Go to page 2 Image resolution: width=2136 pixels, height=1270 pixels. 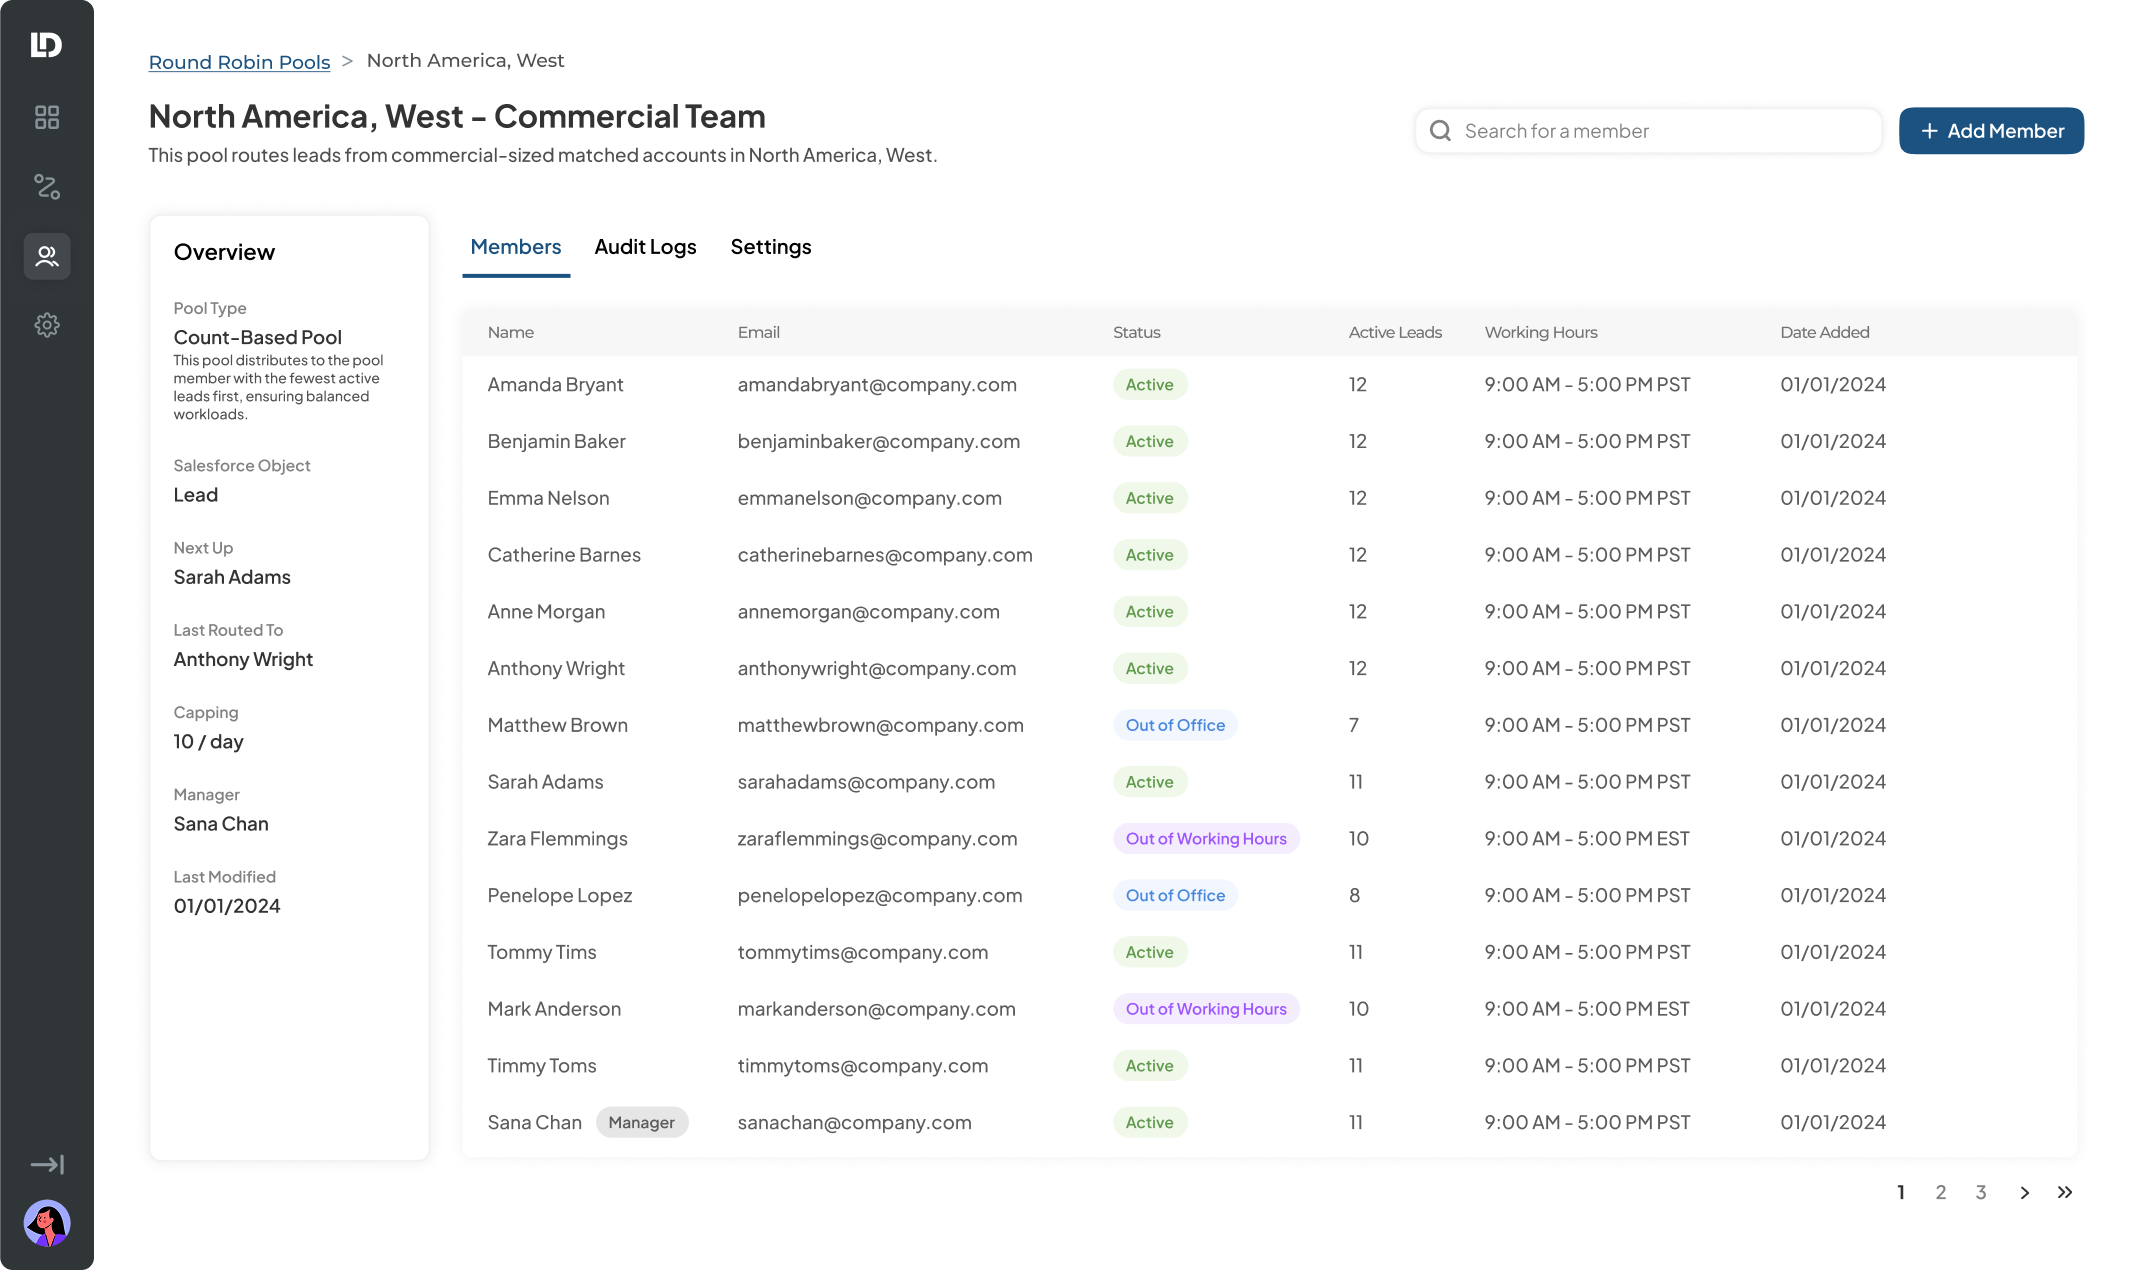click(1941, 1192)
